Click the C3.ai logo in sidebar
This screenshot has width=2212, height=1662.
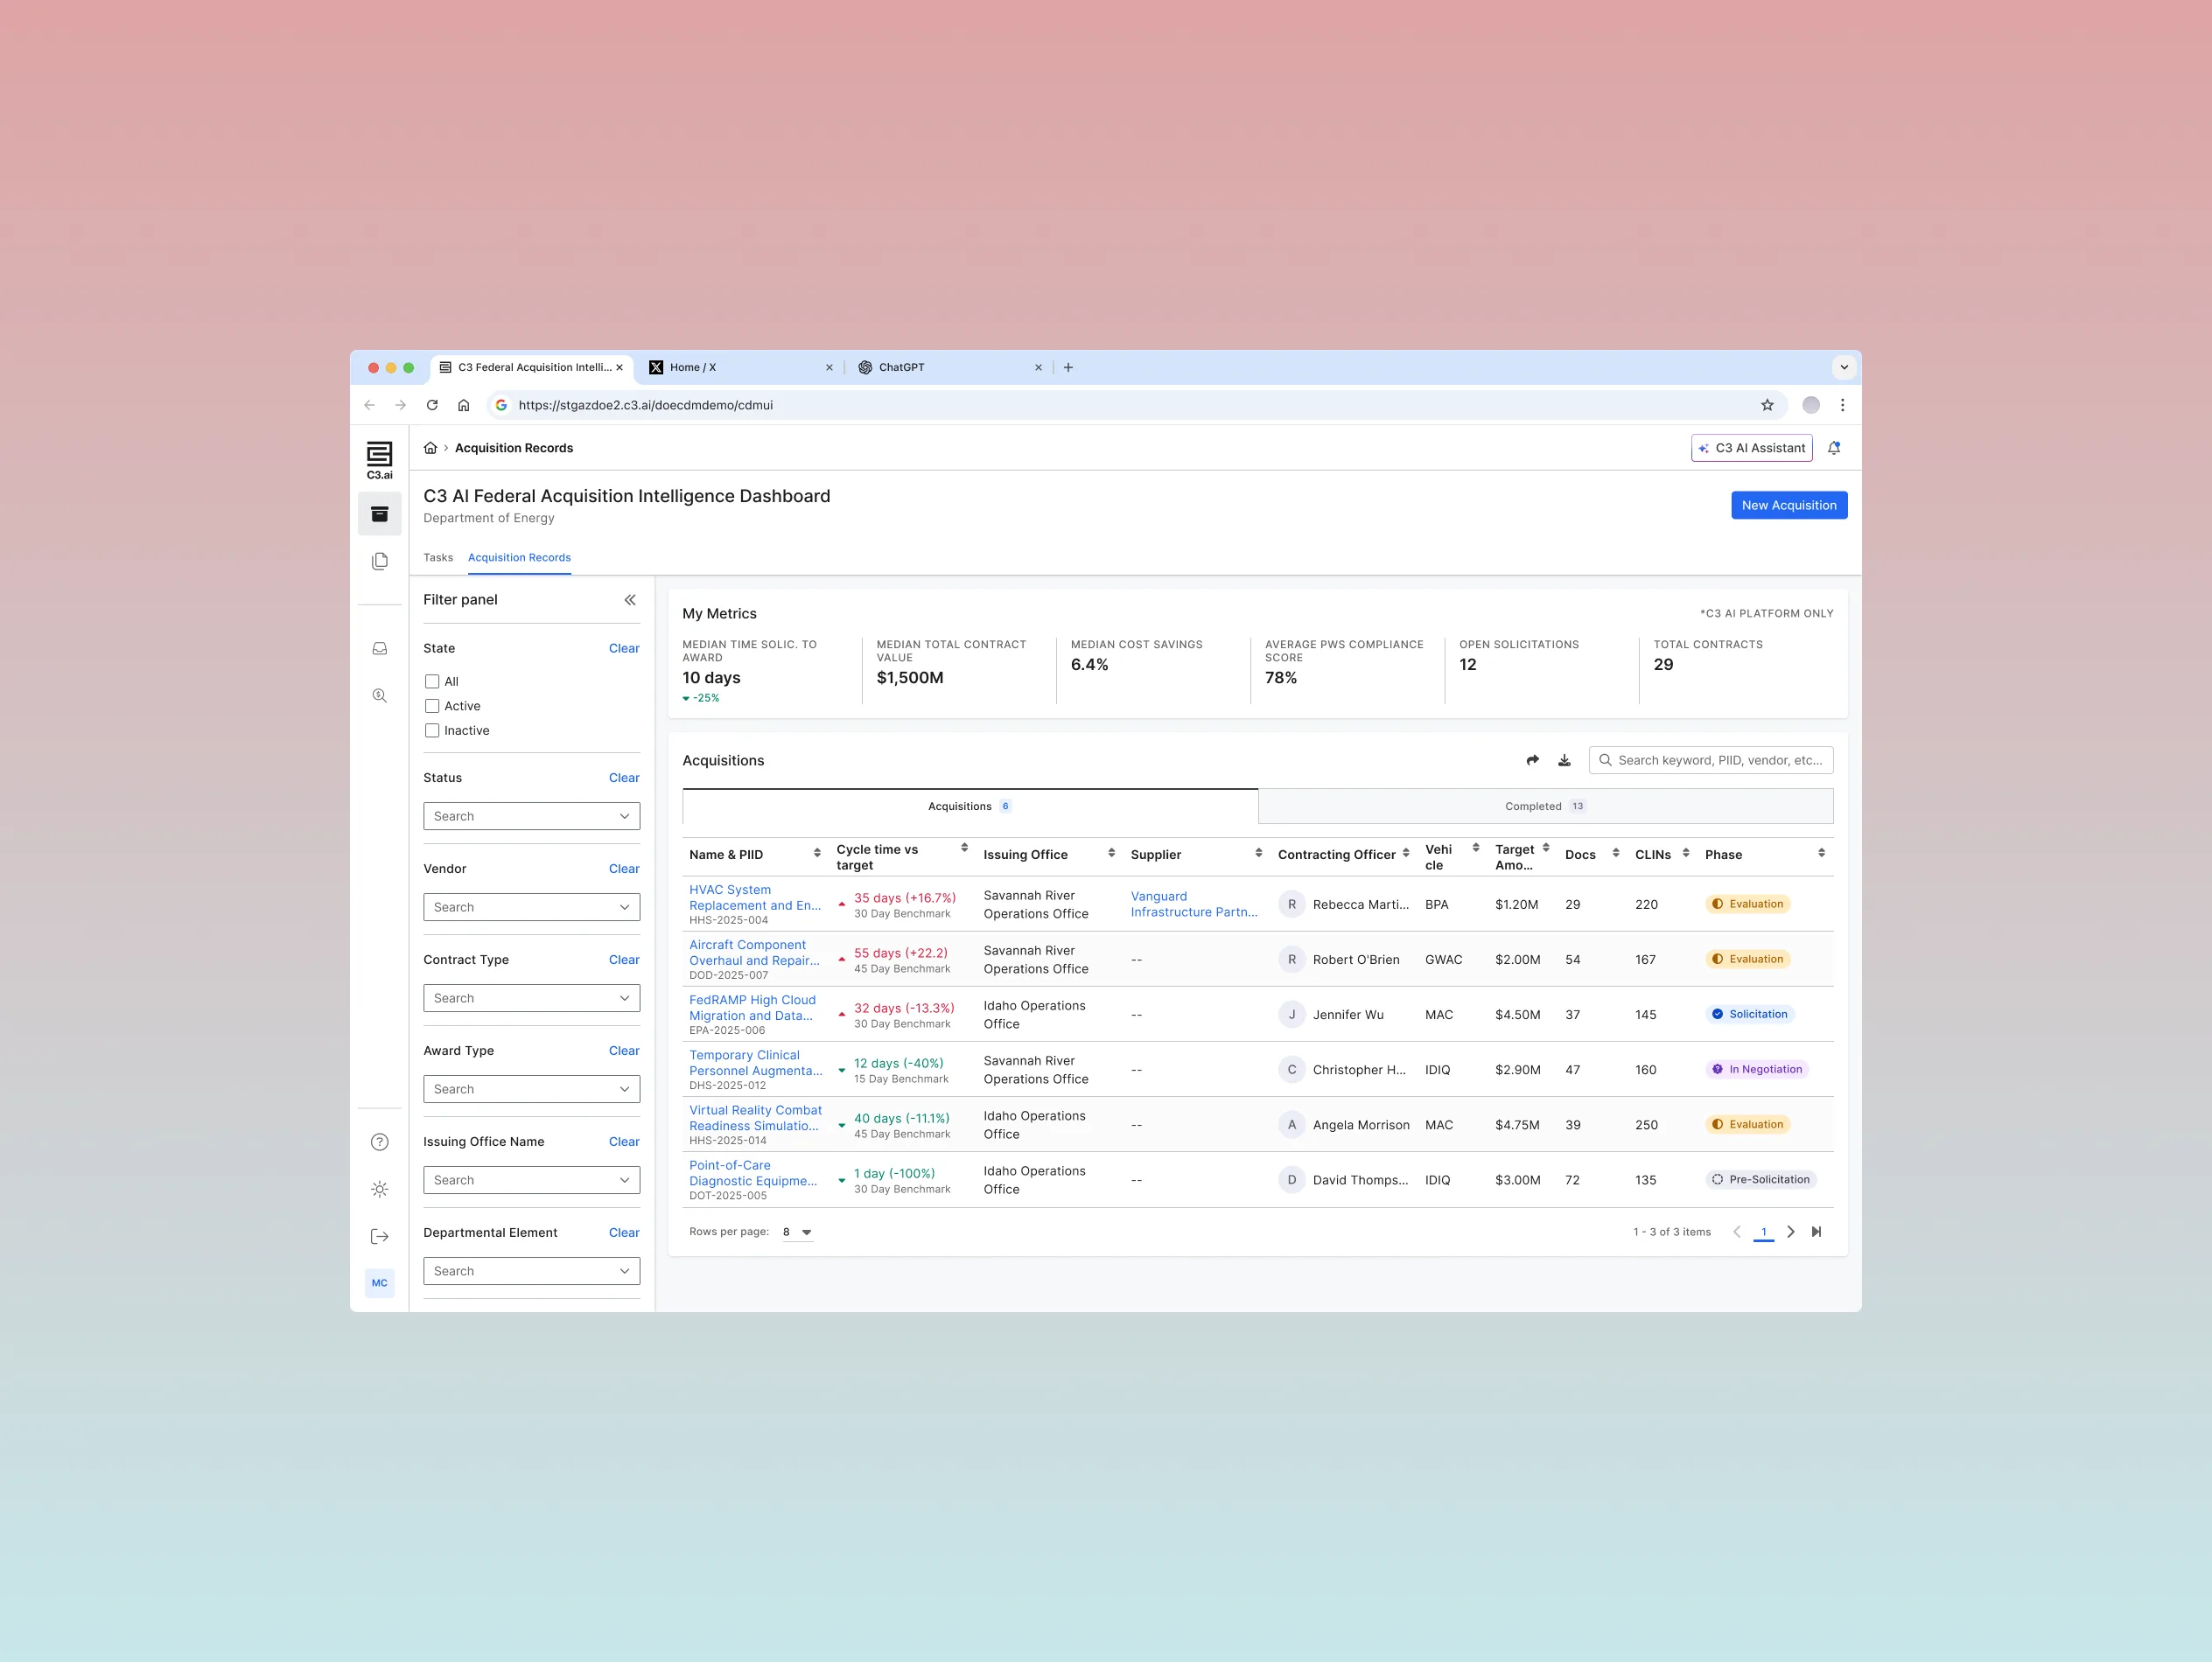coord(379,460)
